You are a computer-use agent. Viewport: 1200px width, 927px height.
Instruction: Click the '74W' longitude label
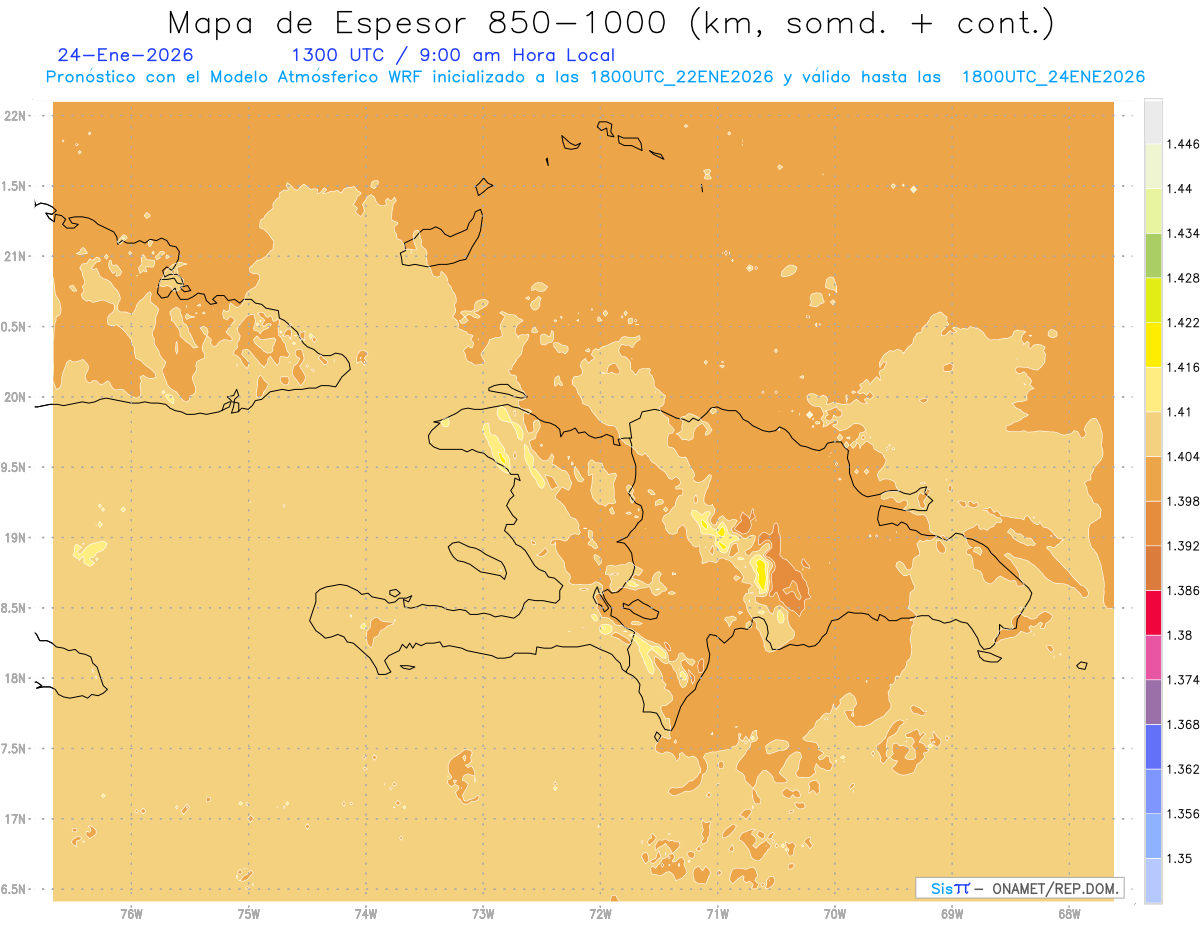coord(365,912)
